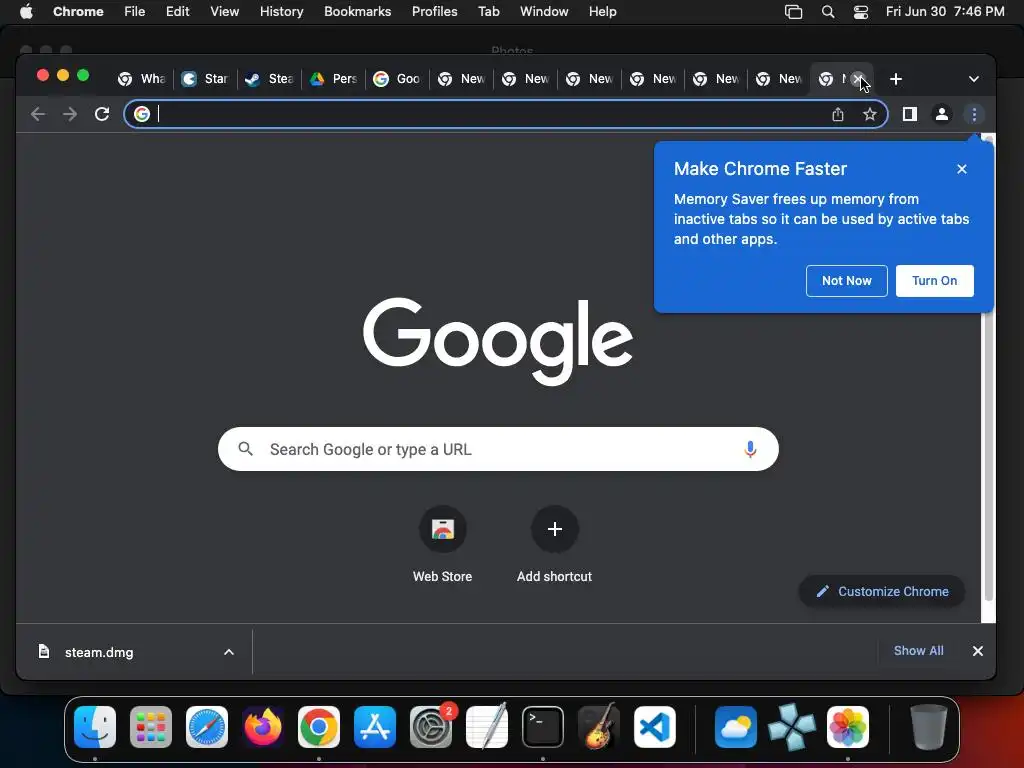The height and width of the screenshot is (768, 1024).
Task: Close the active tab with its X
Action: tap(858, 79)
